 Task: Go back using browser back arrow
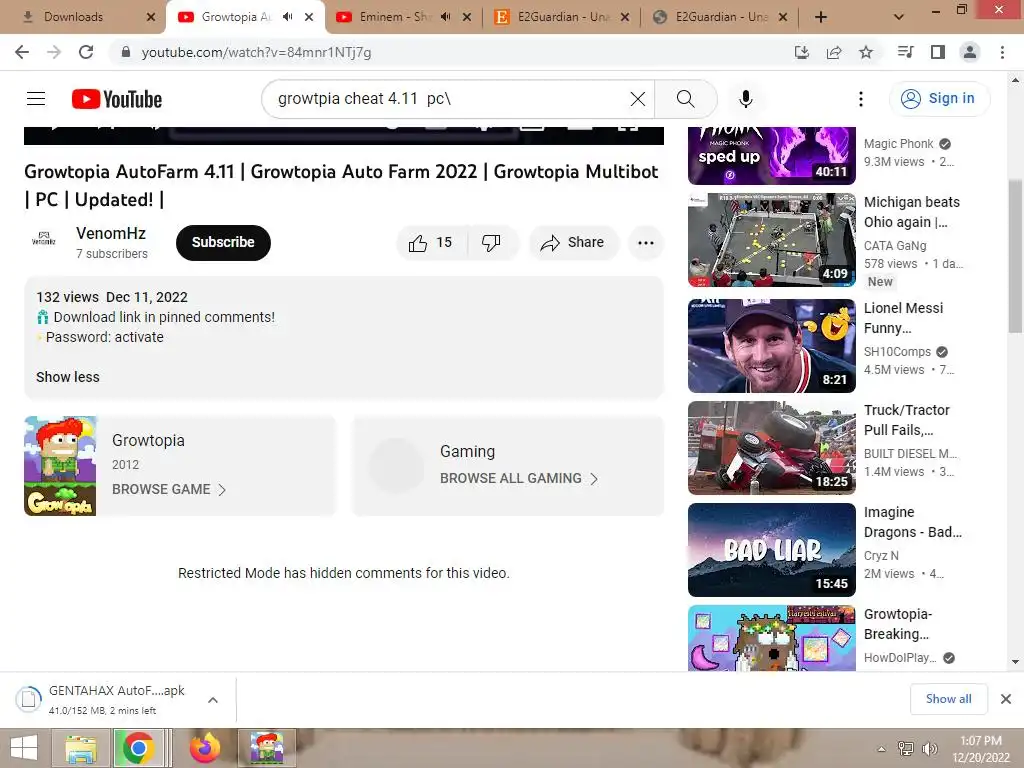(x=22, y=52)
